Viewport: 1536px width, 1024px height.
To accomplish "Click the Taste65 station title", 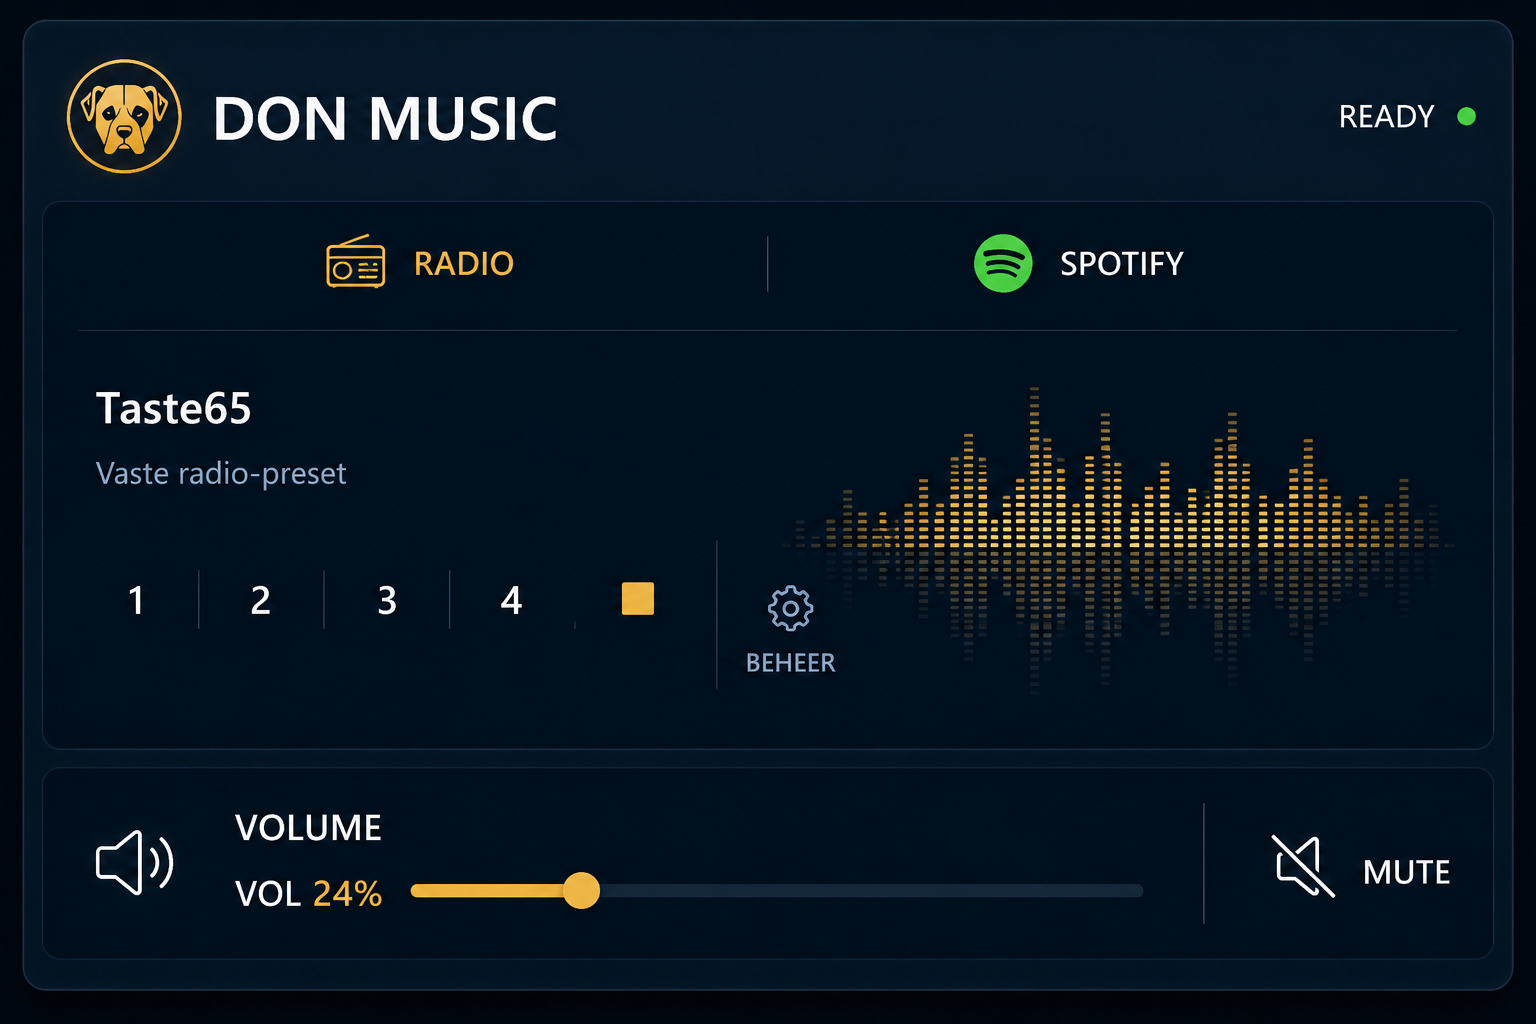I will click(173, 408).
